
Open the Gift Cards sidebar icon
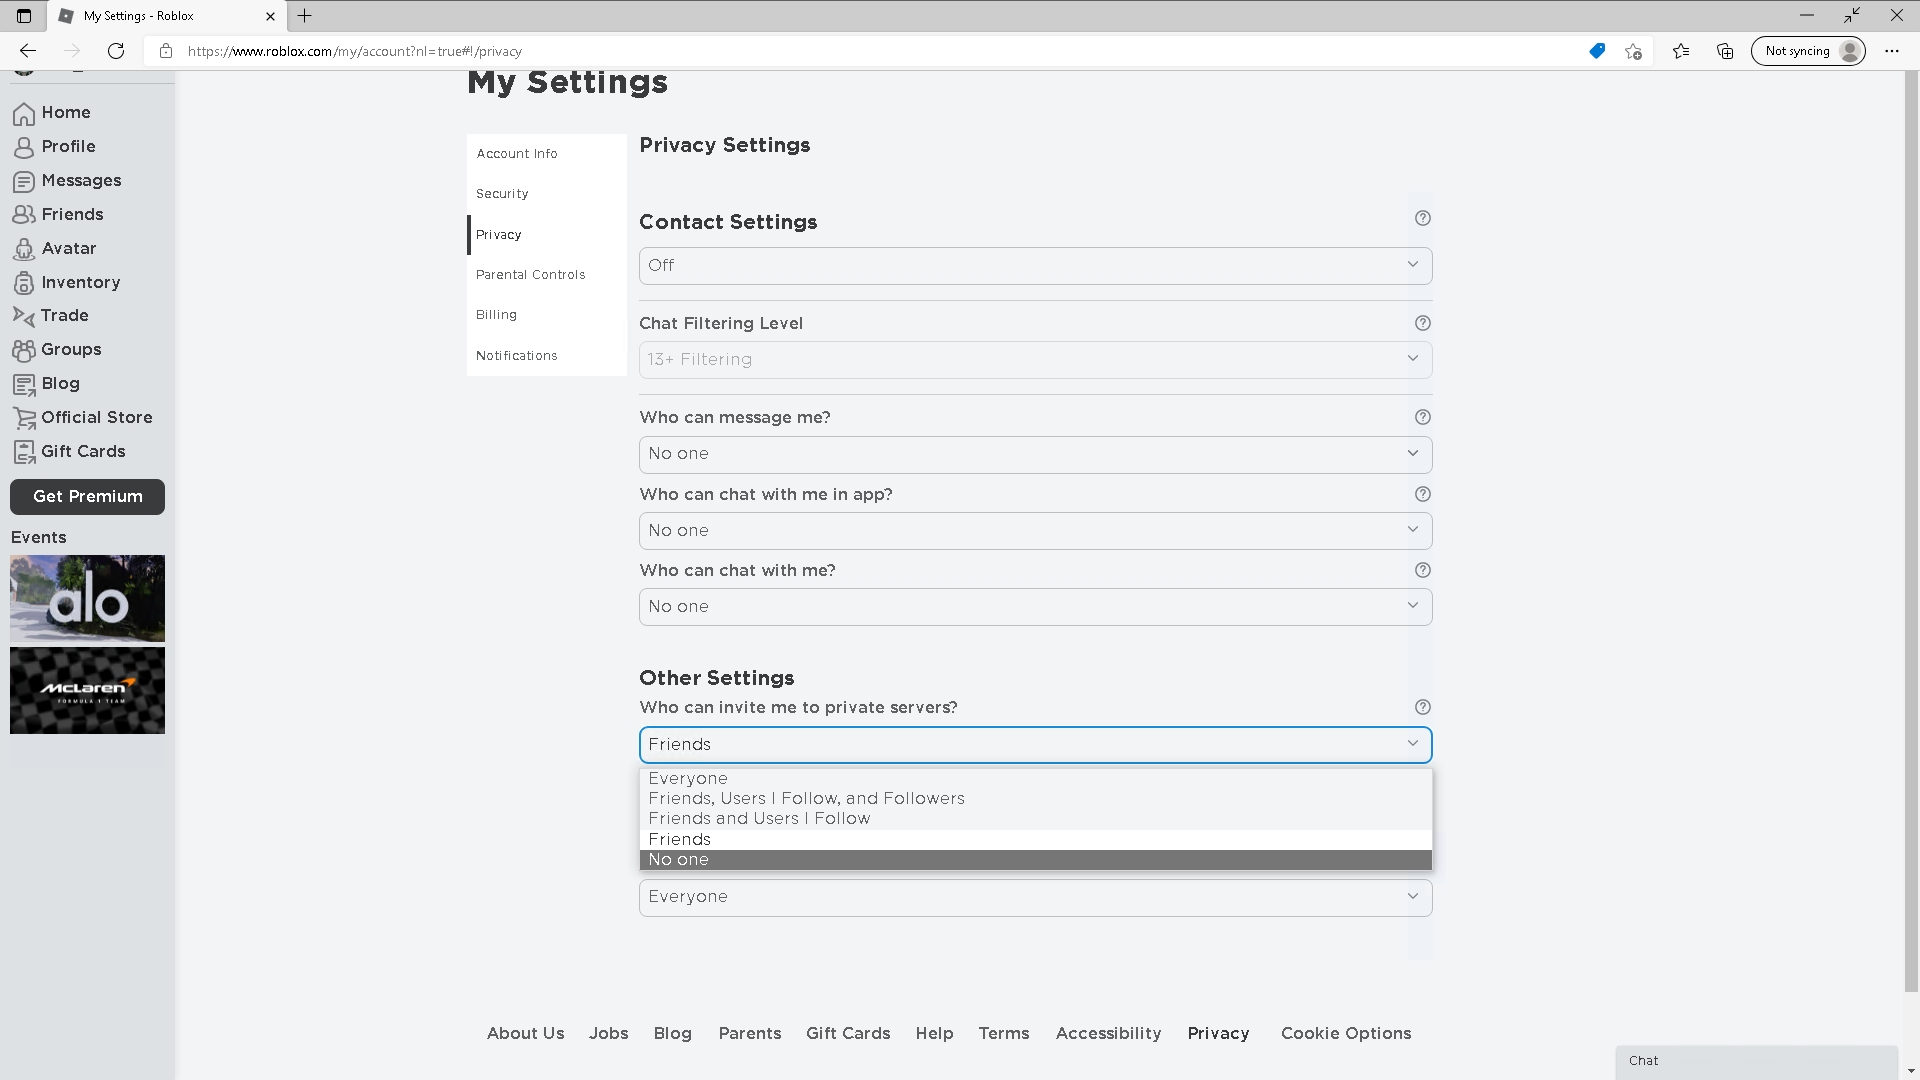[x=24, y=452]
